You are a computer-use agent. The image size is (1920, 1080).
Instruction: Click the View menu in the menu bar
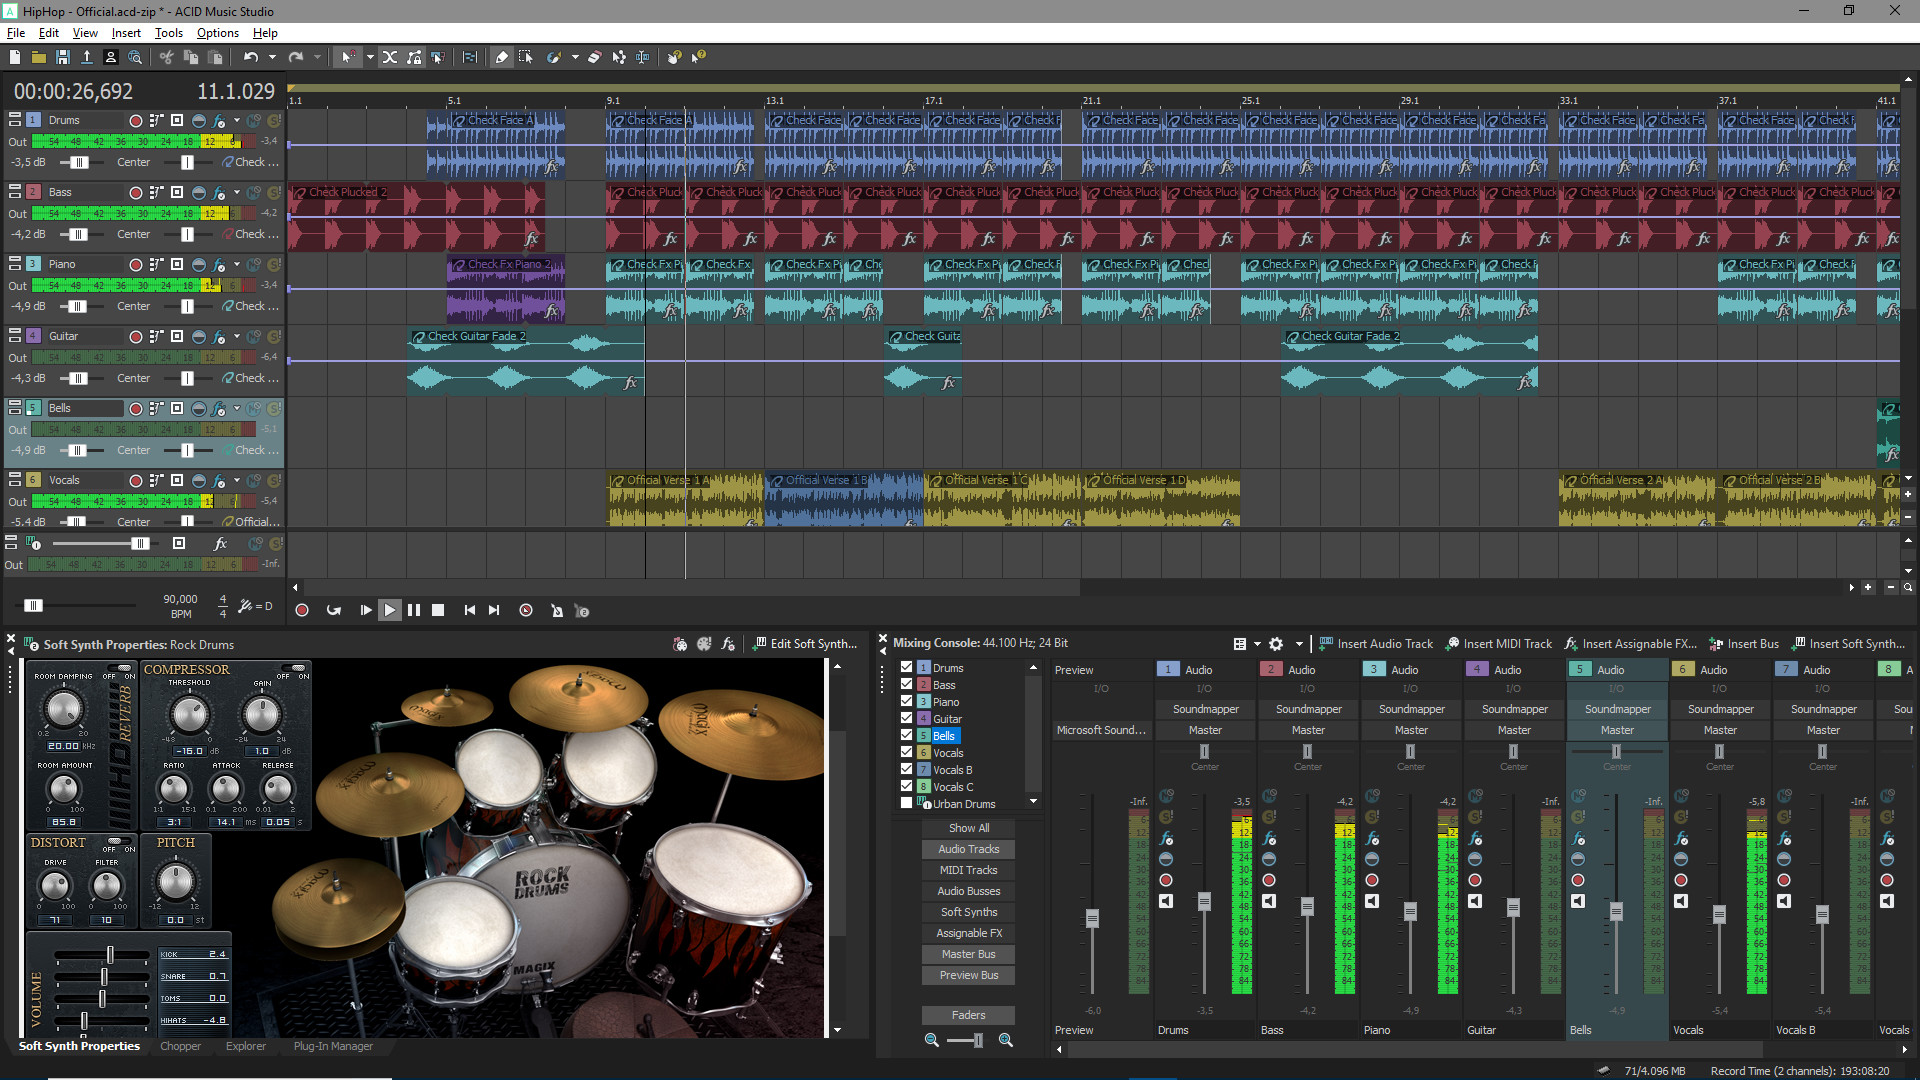coord(82,32)
